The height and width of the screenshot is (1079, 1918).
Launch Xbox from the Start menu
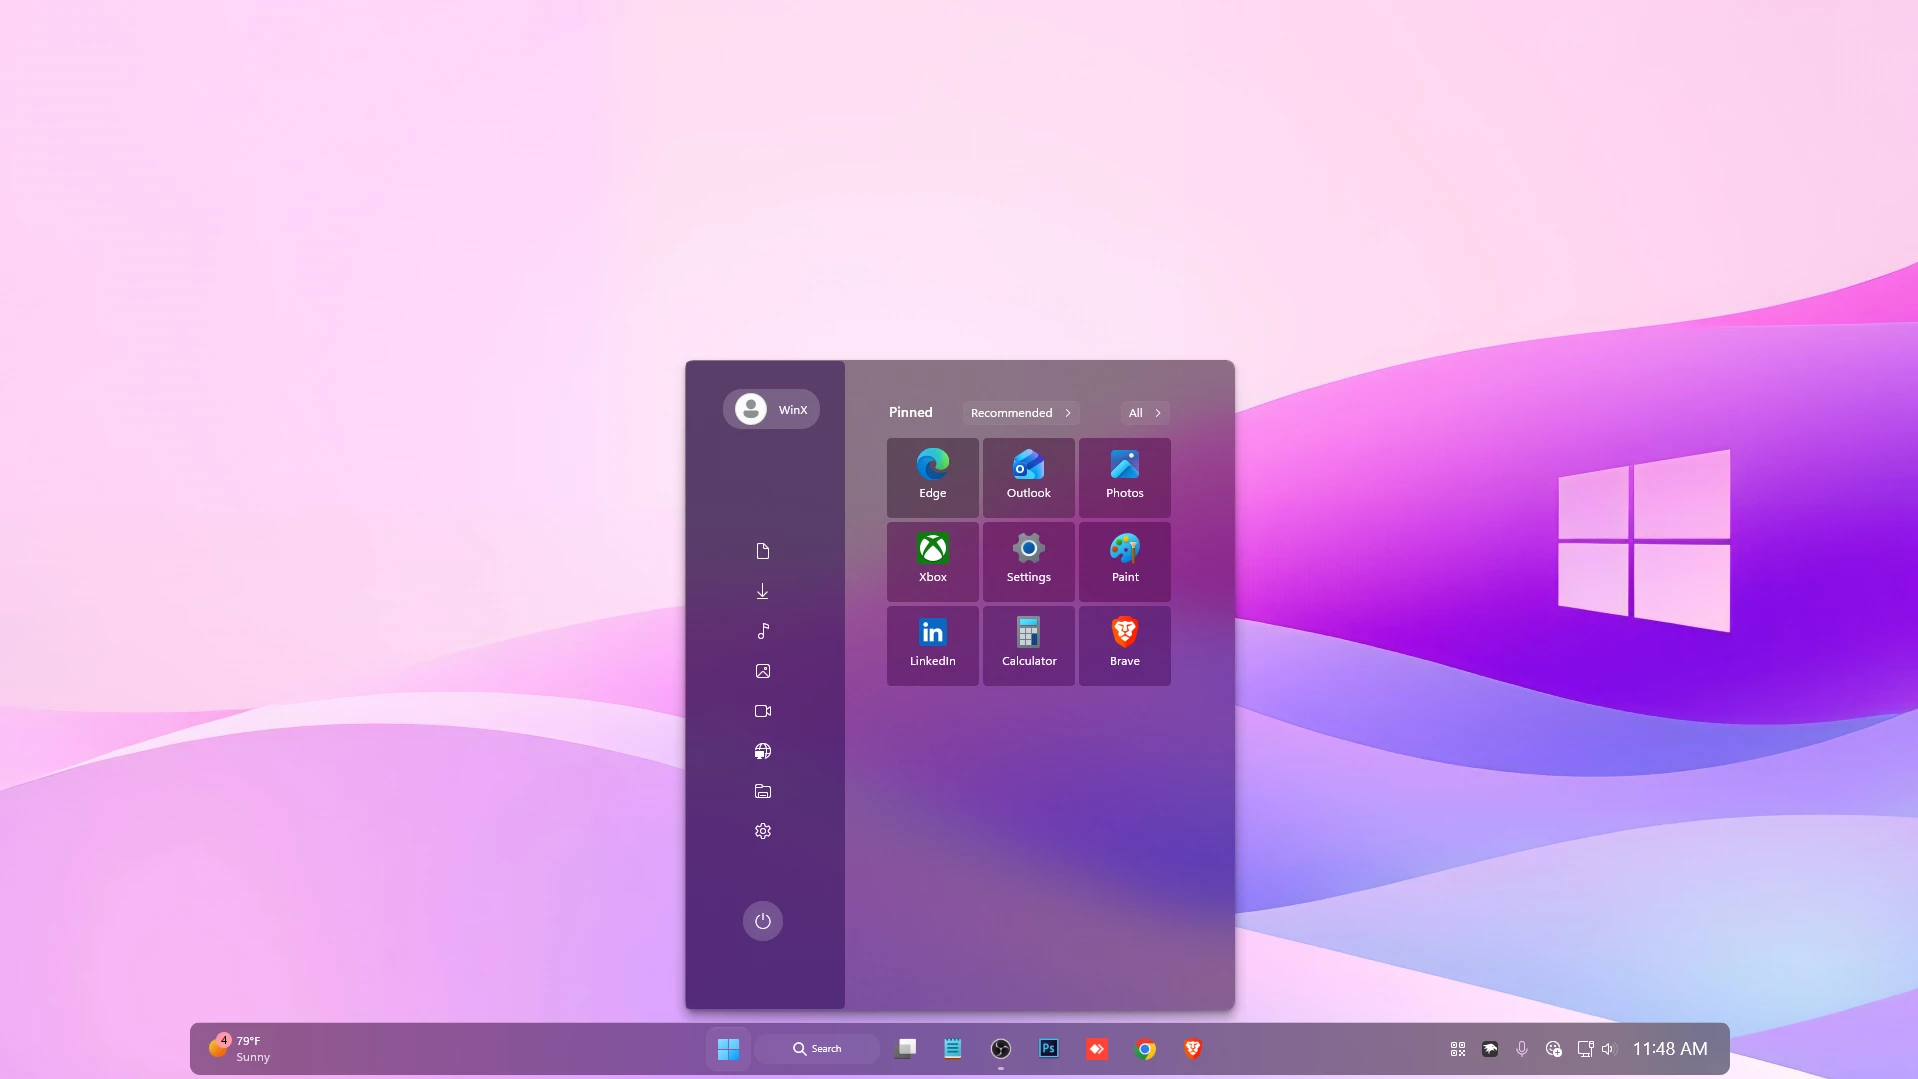coord(932,561)
